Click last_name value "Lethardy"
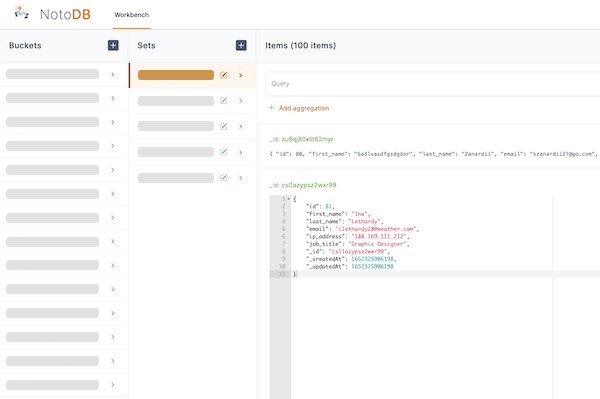This screenshot has width=600, height=399. pos(365,221)
